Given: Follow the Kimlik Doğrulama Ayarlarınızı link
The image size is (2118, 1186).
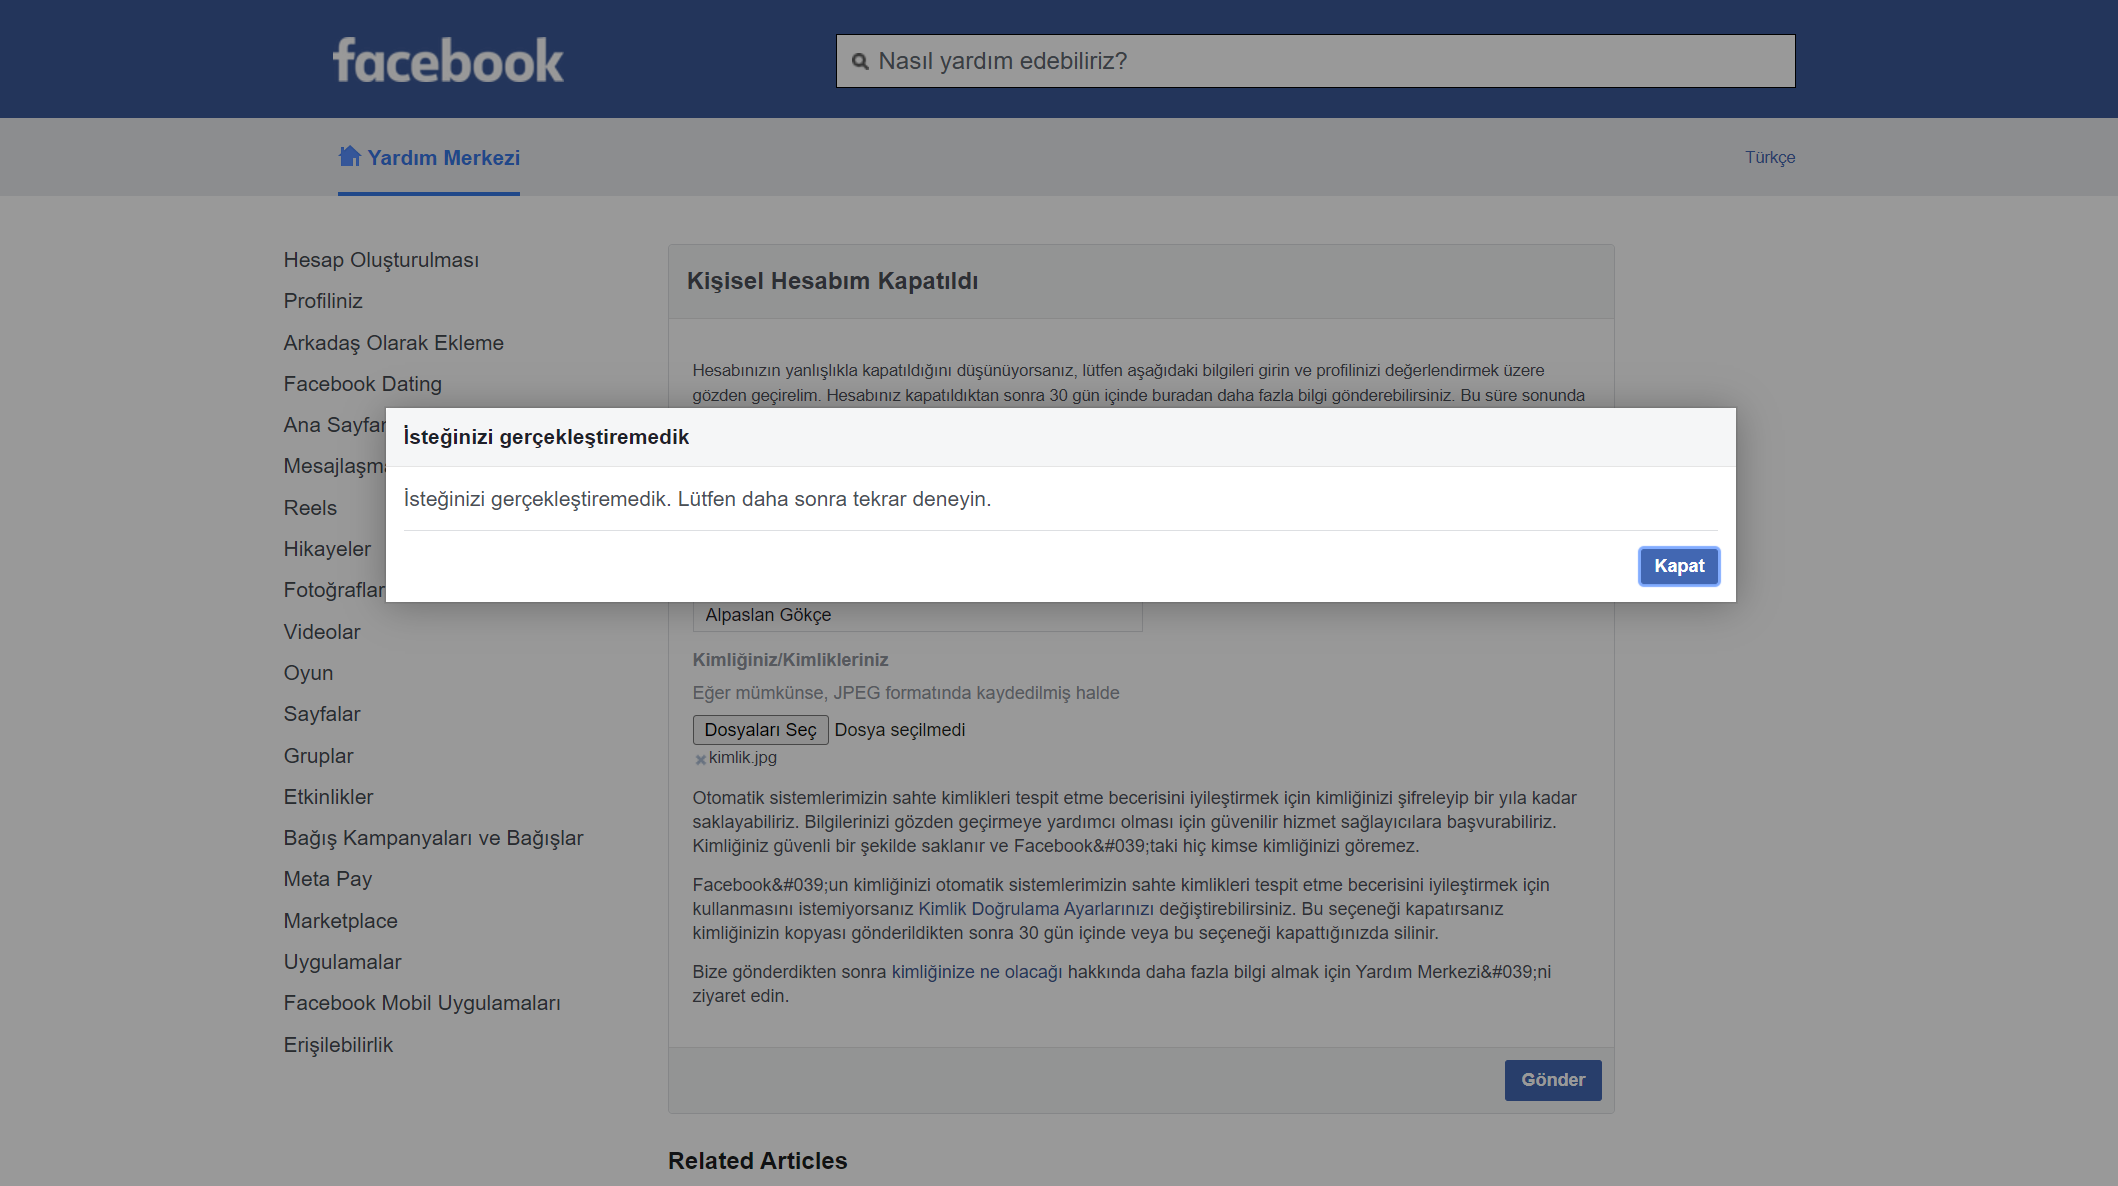Looking at the screenshot, I should click(x=1036, y=909).
